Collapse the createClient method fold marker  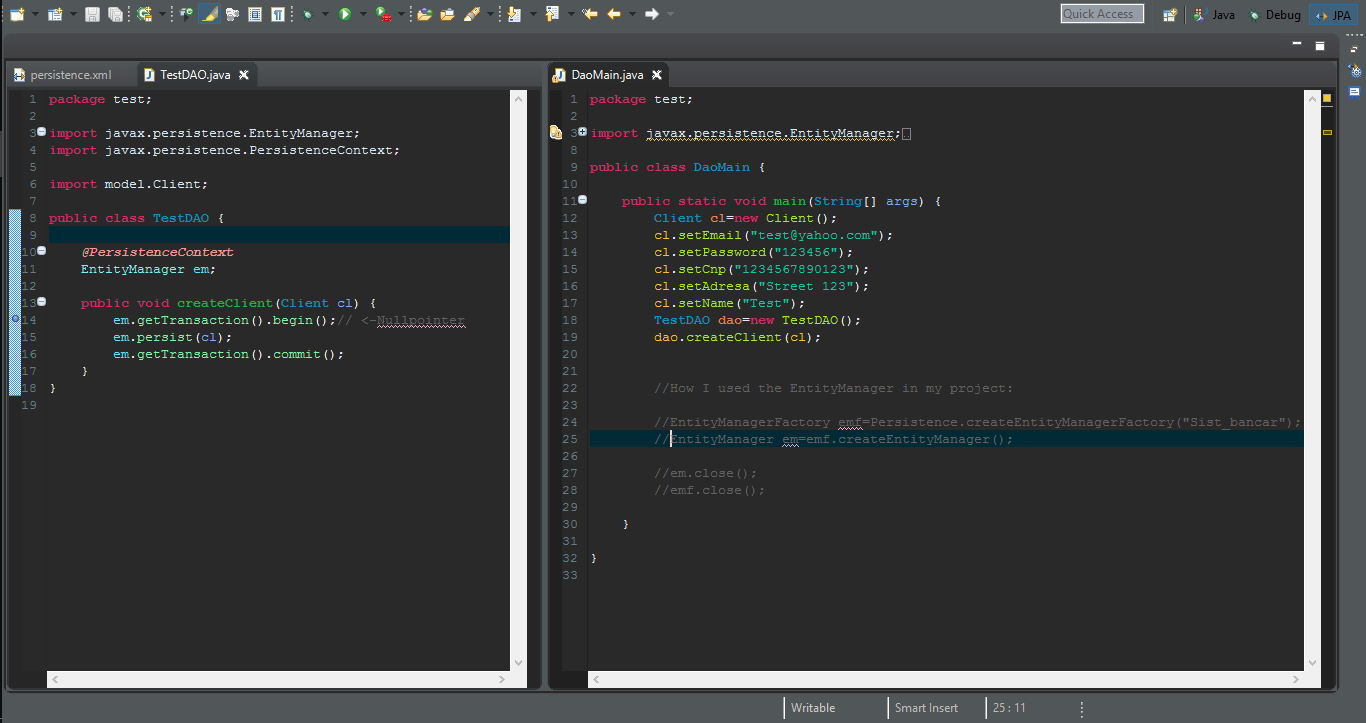click(41, 302)
